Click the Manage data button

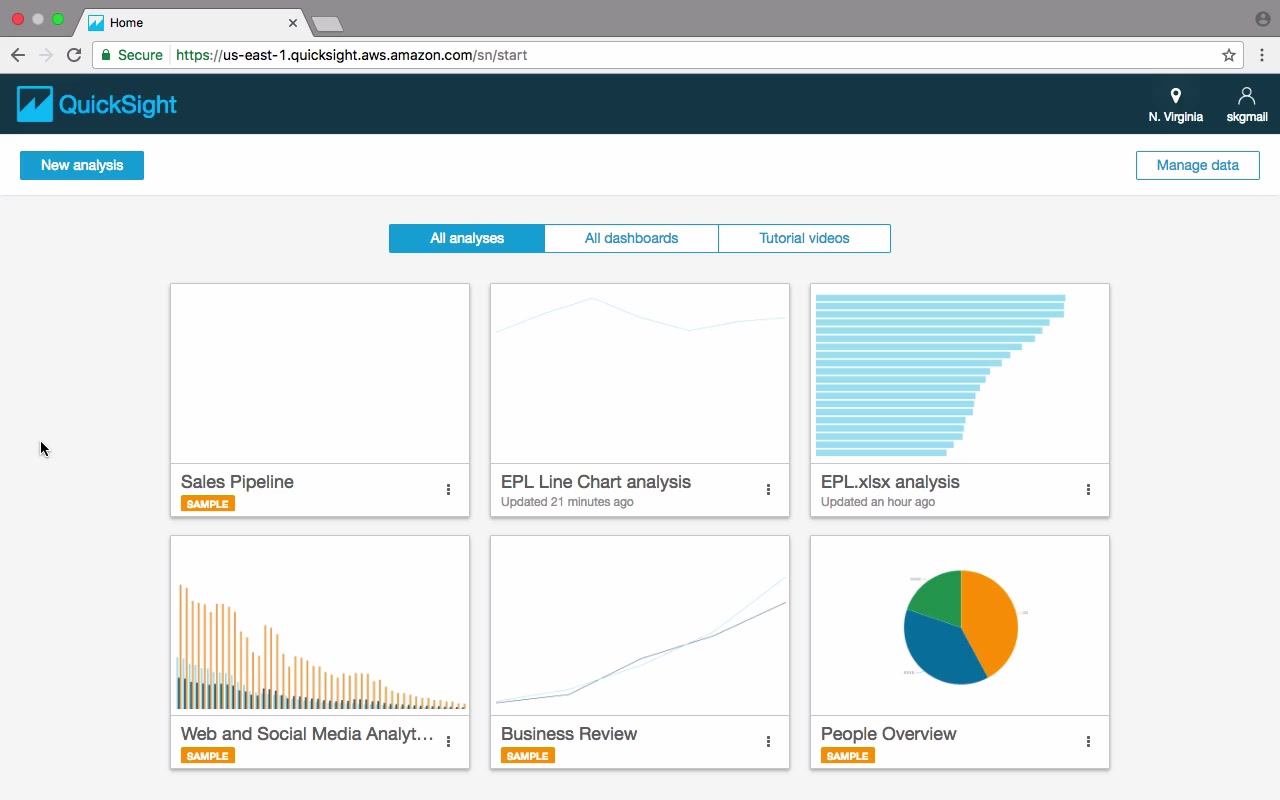pos(1197,165)
